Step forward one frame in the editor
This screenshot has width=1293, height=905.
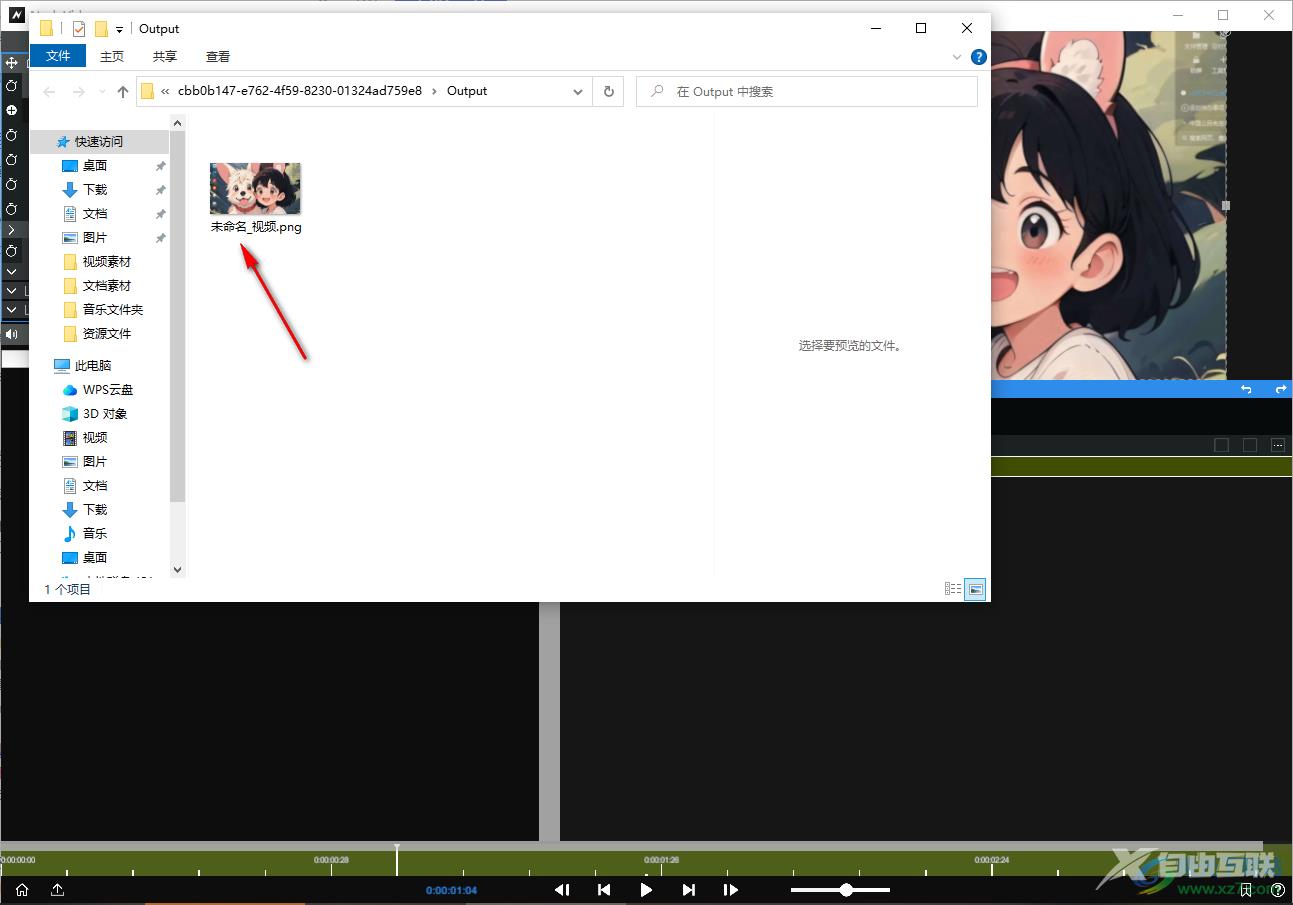[731, 890]
